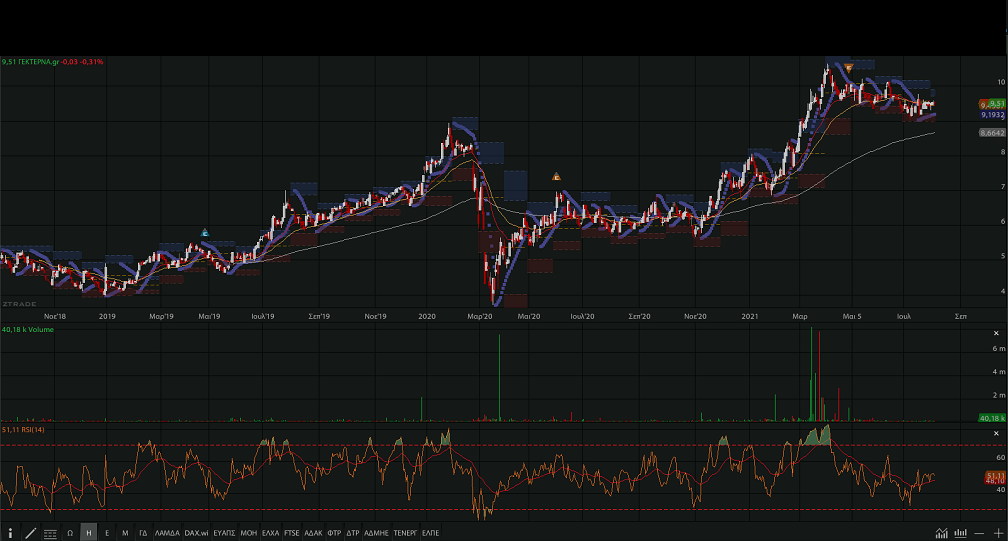Click the bar chart type icon
The height and width of the screenshot is (541, 1008).
pyautogui.click(x=959, y=533)
